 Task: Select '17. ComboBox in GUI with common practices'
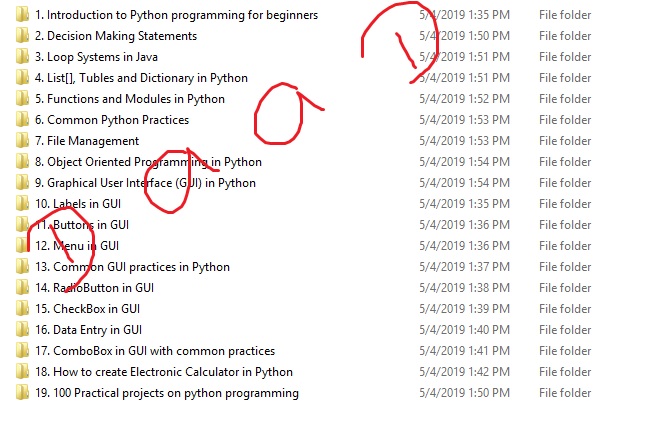(155, 351)
